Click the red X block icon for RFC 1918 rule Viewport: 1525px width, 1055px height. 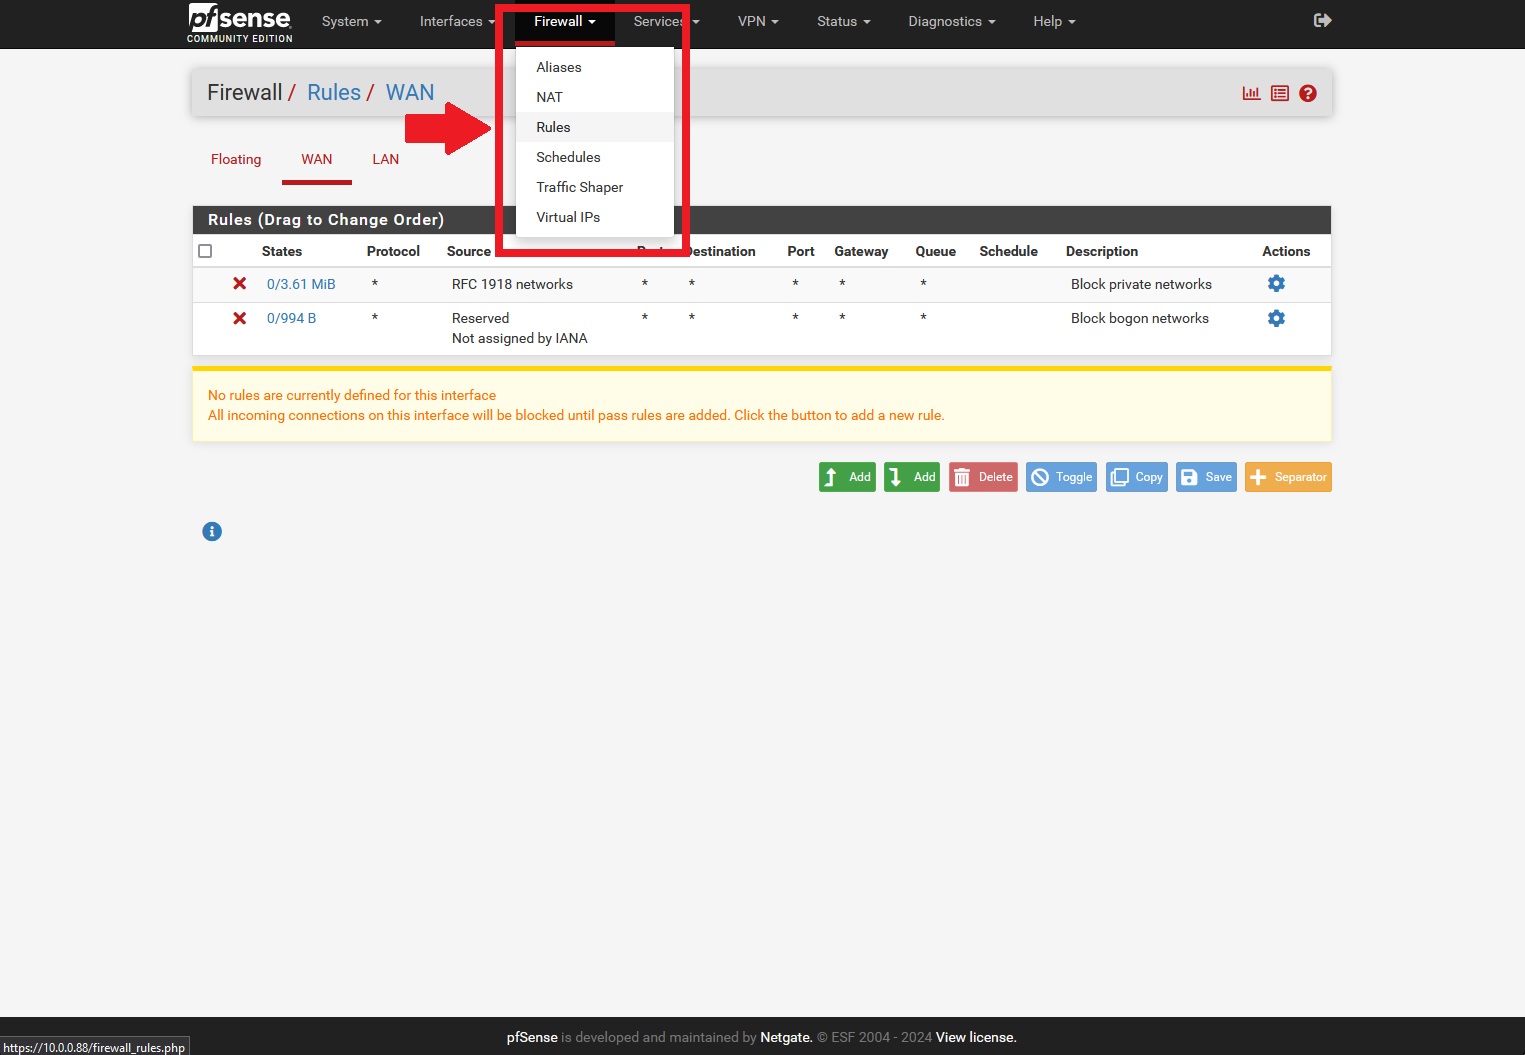[x=240, y=284]
